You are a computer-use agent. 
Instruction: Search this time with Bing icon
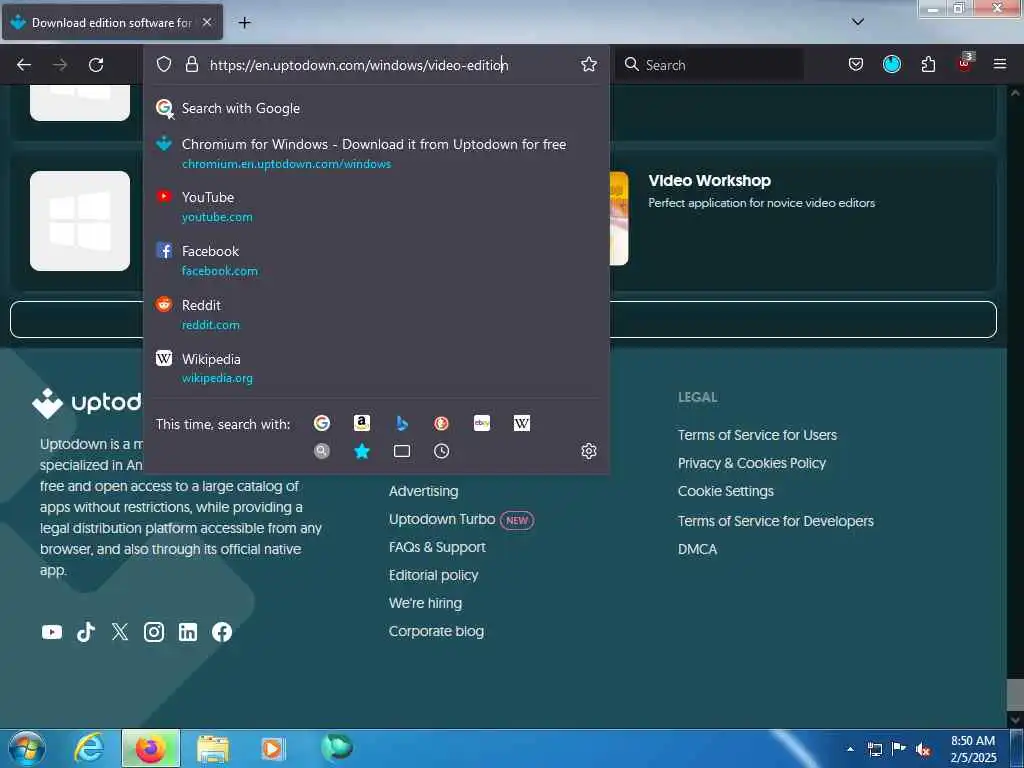coord(402,423)
